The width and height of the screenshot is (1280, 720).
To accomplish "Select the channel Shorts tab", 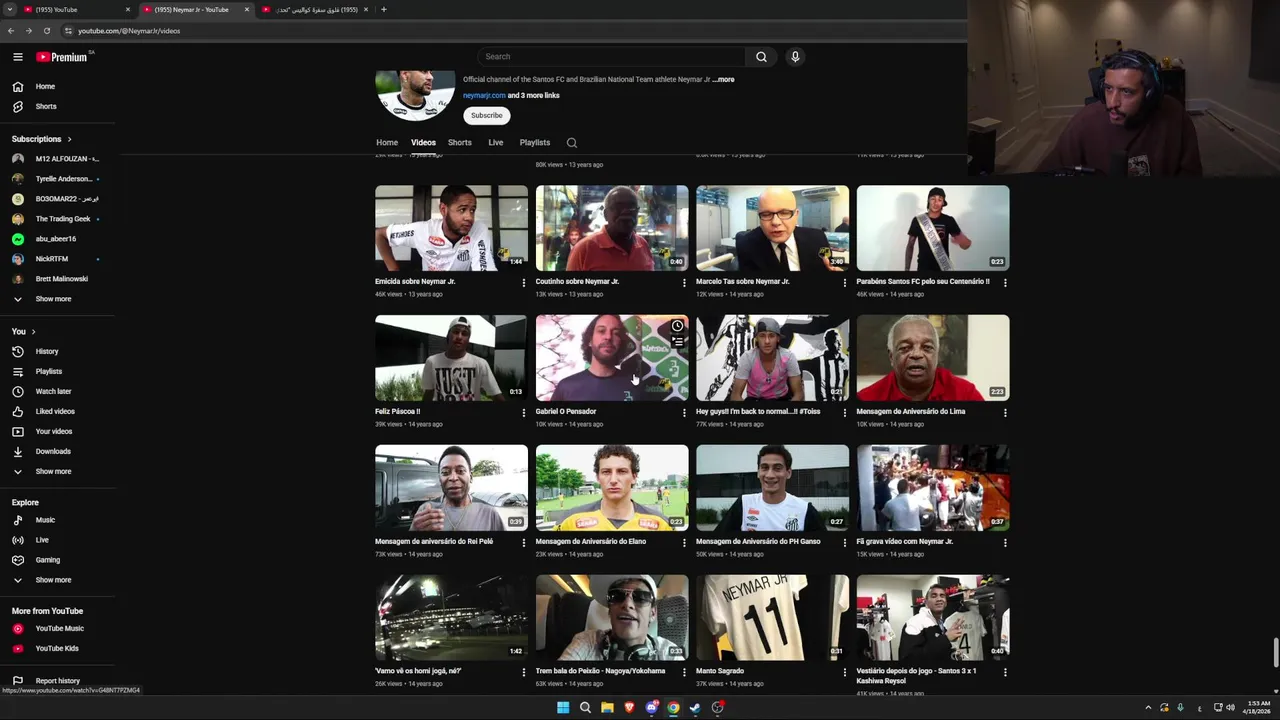I will (x=460, y=143).
